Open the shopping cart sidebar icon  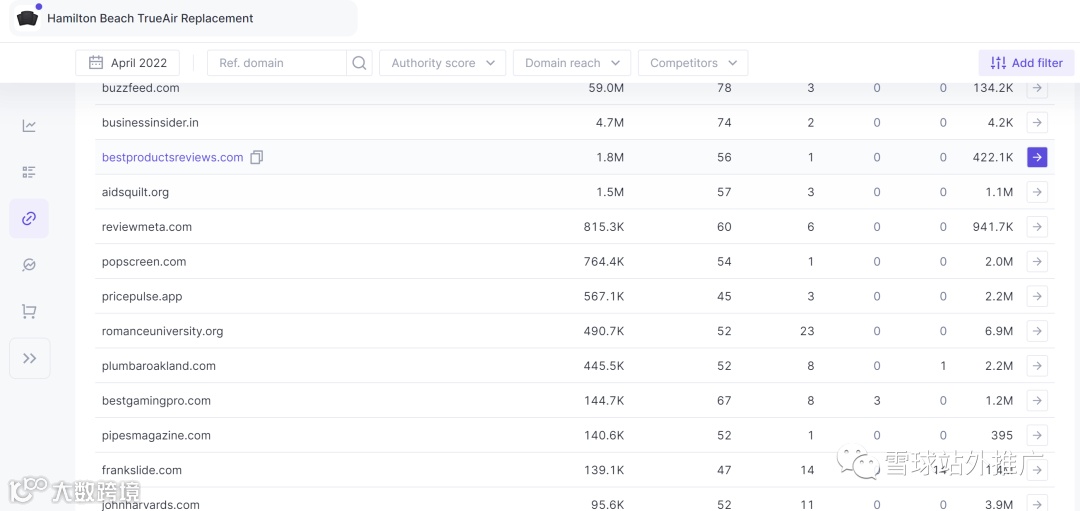coord(29,311)
